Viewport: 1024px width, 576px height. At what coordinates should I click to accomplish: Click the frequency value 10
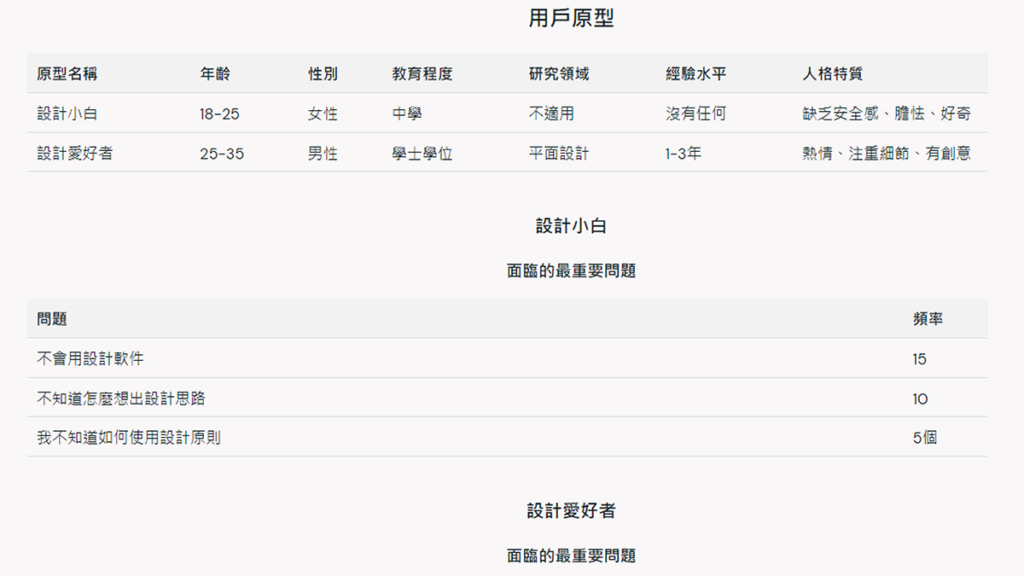coord(920,399)
